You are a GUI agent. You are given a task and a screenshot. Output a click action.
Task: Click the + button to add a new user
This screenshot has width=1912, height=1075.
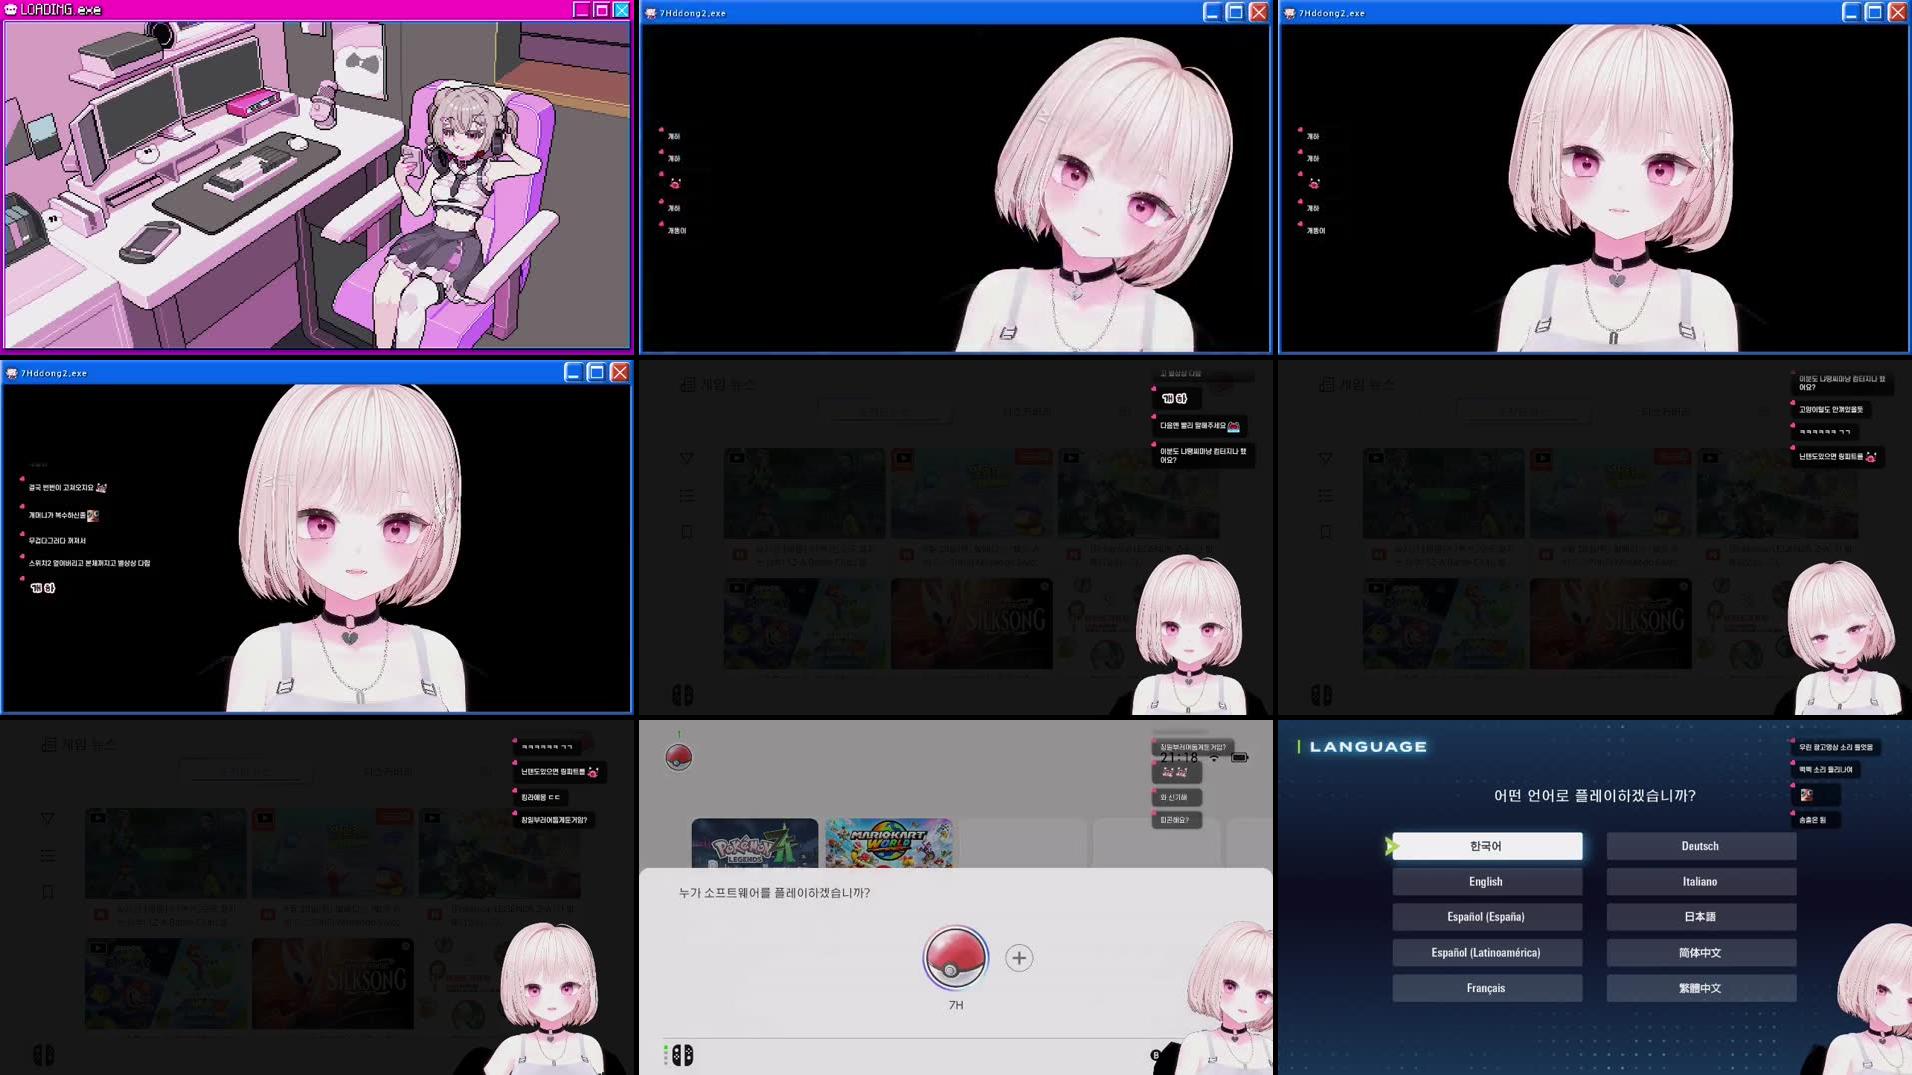1019,957
